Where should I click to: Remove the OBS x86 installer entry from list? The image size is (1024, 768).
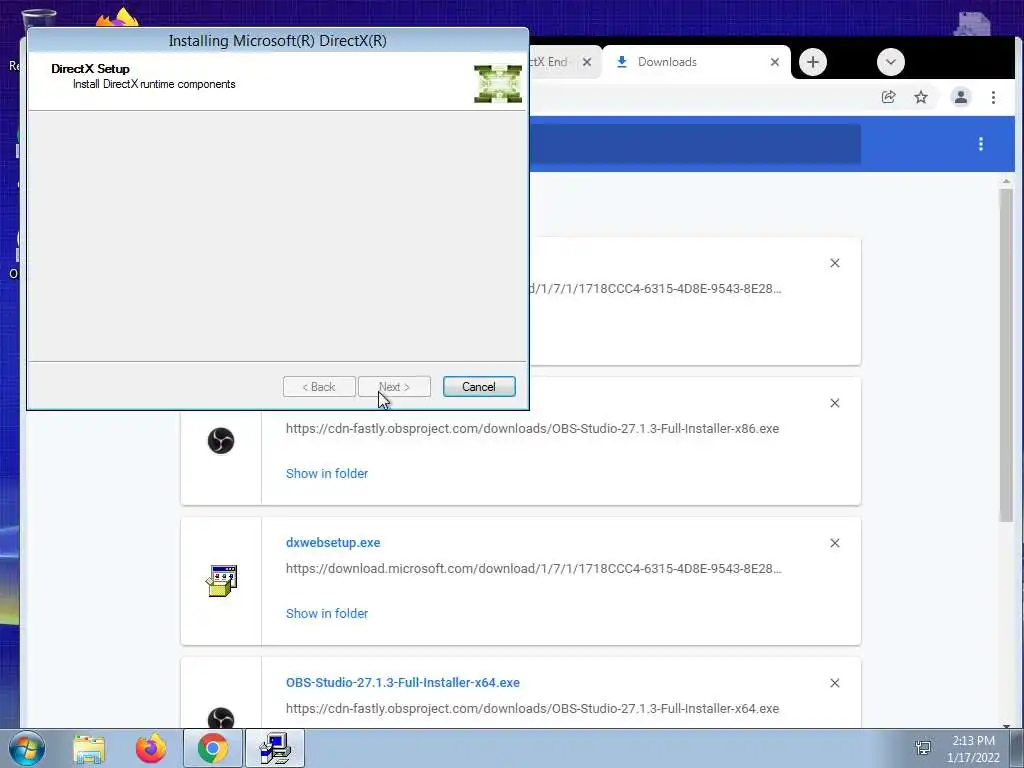point(835,403)
